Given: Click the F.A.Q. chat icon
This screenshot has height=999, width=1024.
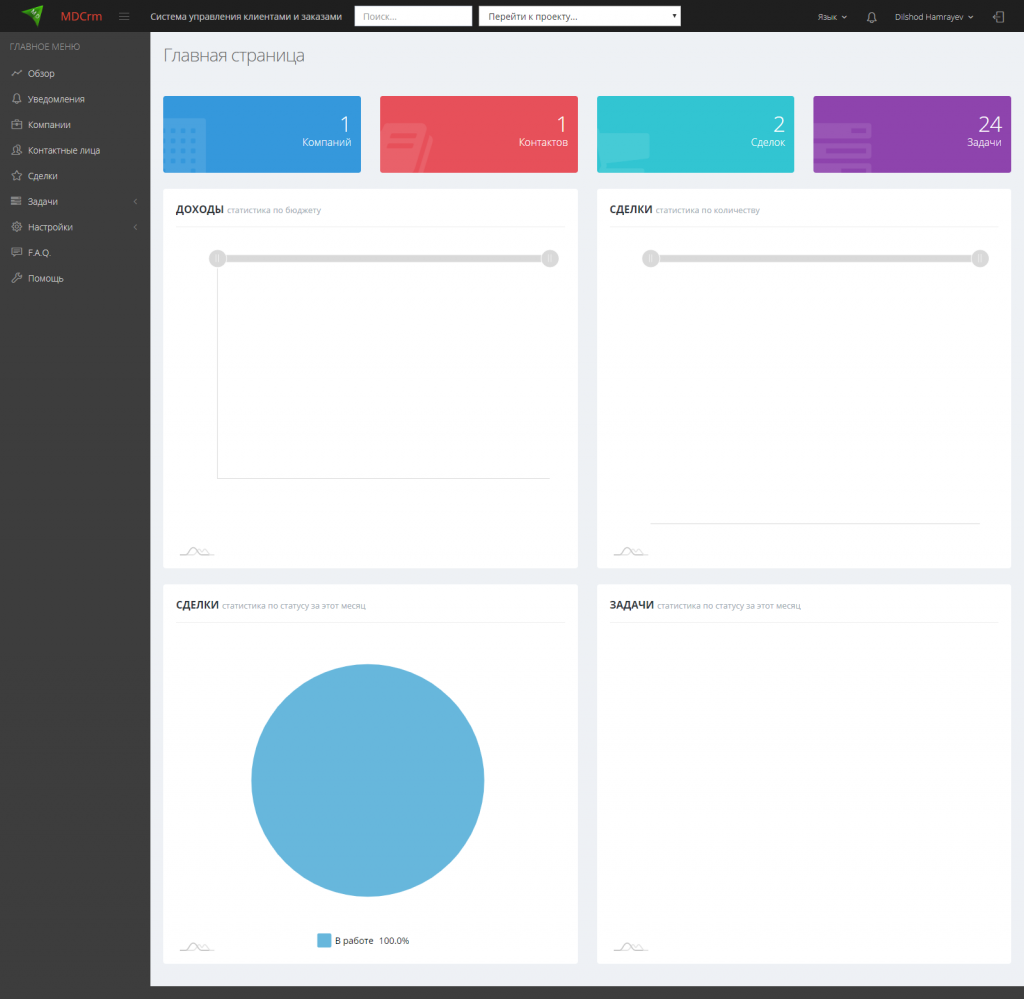Looking at the screenshot, I should pos(17,252).
